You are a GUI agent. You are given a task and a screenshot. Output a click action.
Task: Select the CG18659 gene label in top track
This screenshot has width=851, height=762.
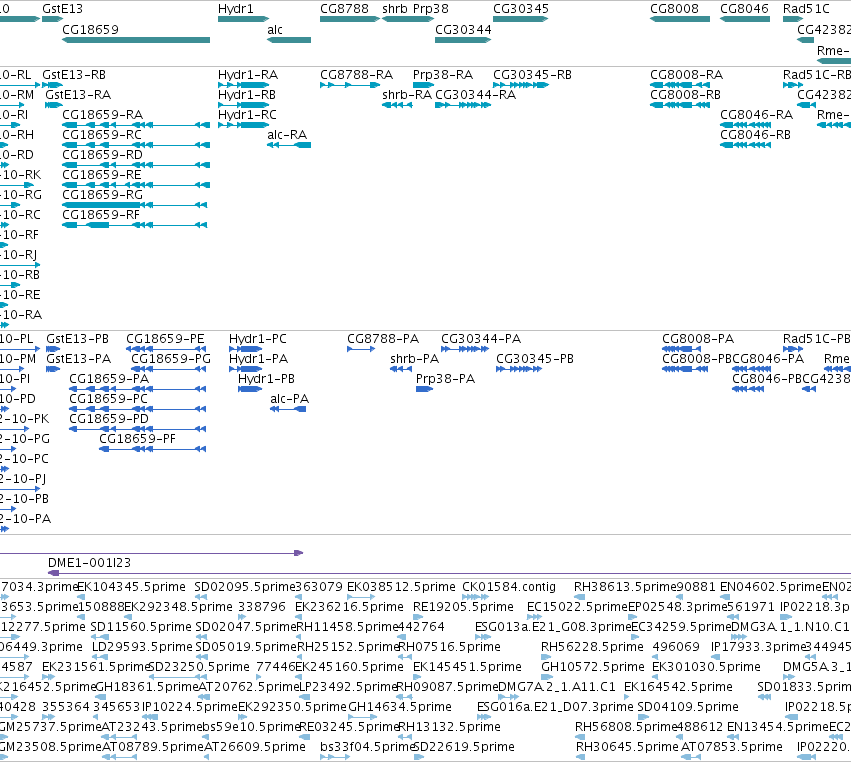90,29
